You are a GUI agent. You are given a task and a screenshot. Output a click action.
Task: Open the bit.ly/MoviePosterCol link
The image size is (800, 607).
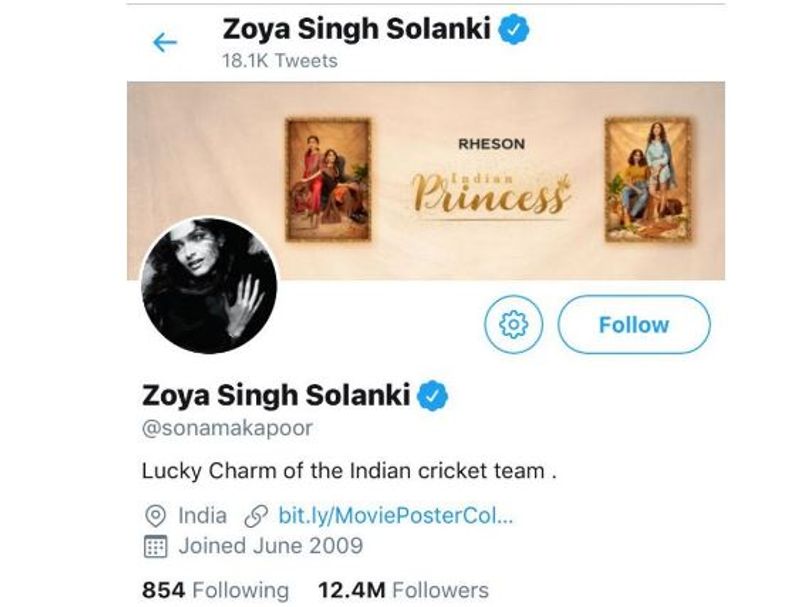[x=396, y=516]
